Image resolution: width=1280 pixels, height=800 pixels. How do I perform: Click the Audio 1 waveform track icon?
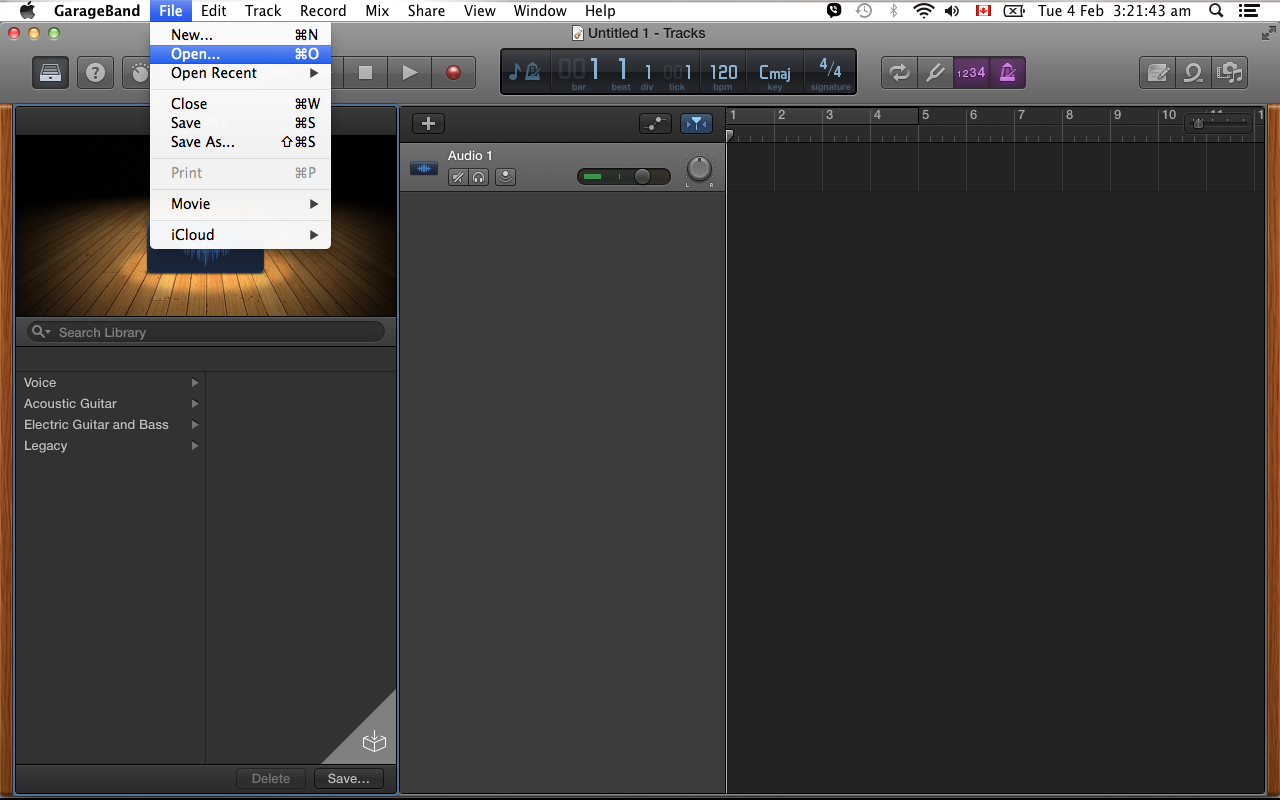click(424, 168)
